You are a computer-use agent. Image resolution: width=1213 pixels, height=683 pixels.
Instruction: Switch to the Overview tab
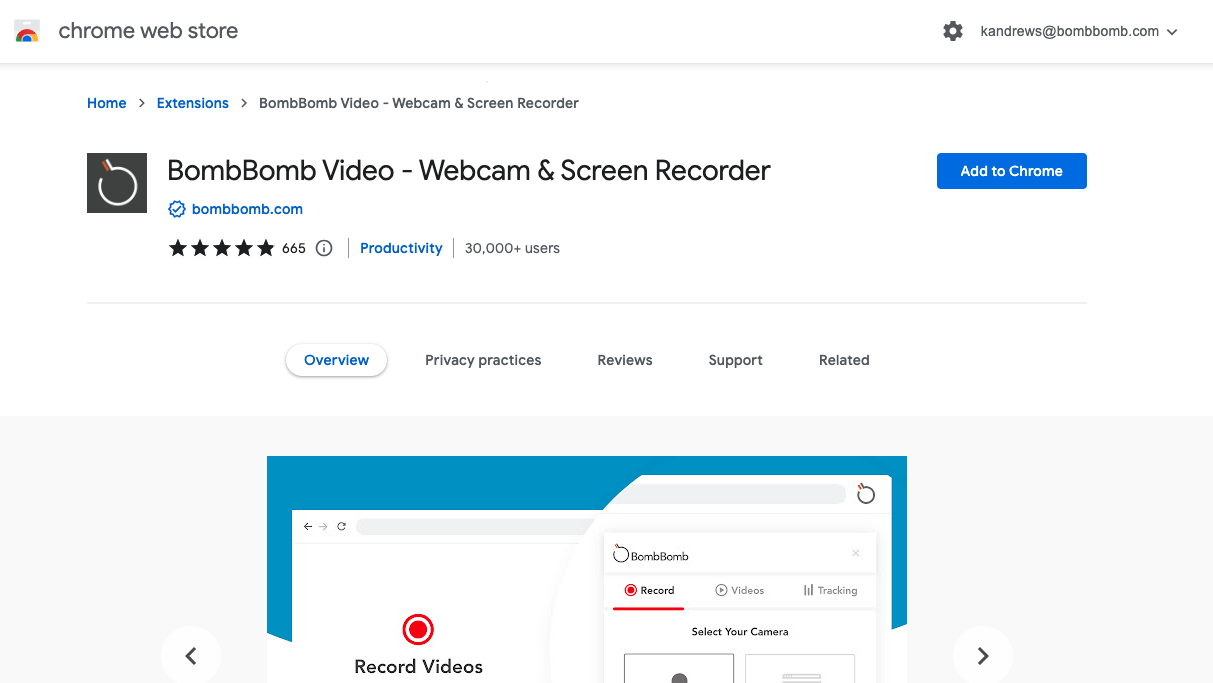coord(336,360)
